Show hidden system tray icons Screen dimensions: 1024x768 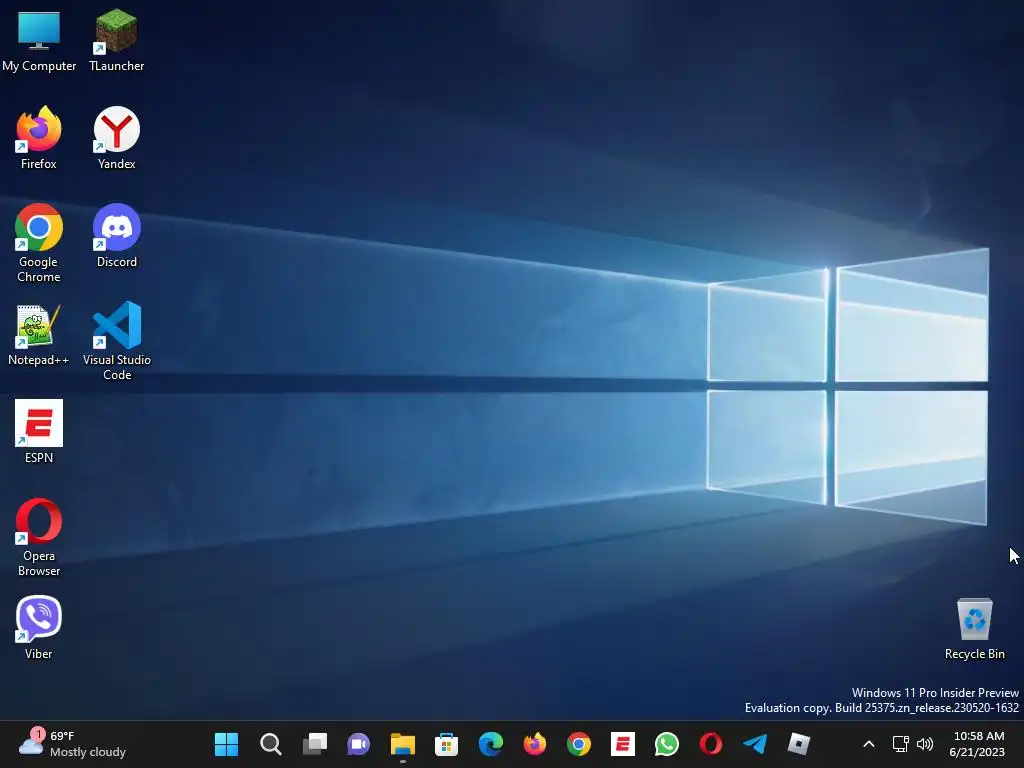[869, 744]
